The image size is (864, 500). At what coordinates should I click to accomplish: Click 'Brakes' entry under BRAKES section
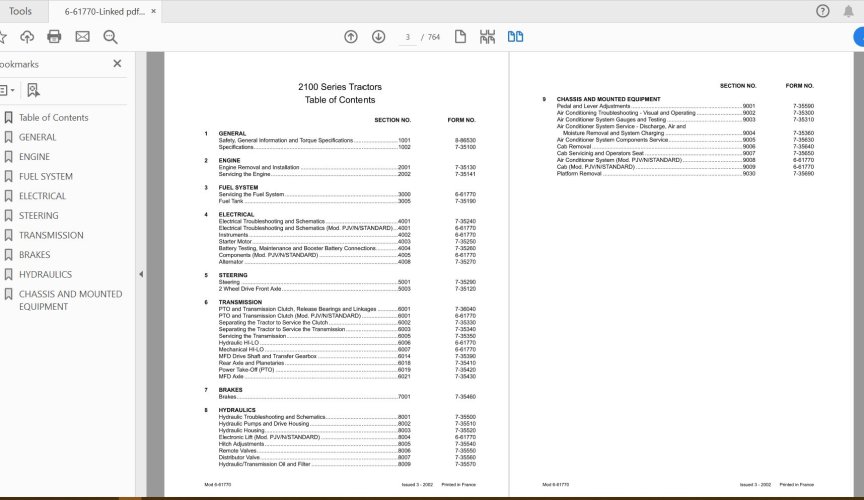point(228,396)
